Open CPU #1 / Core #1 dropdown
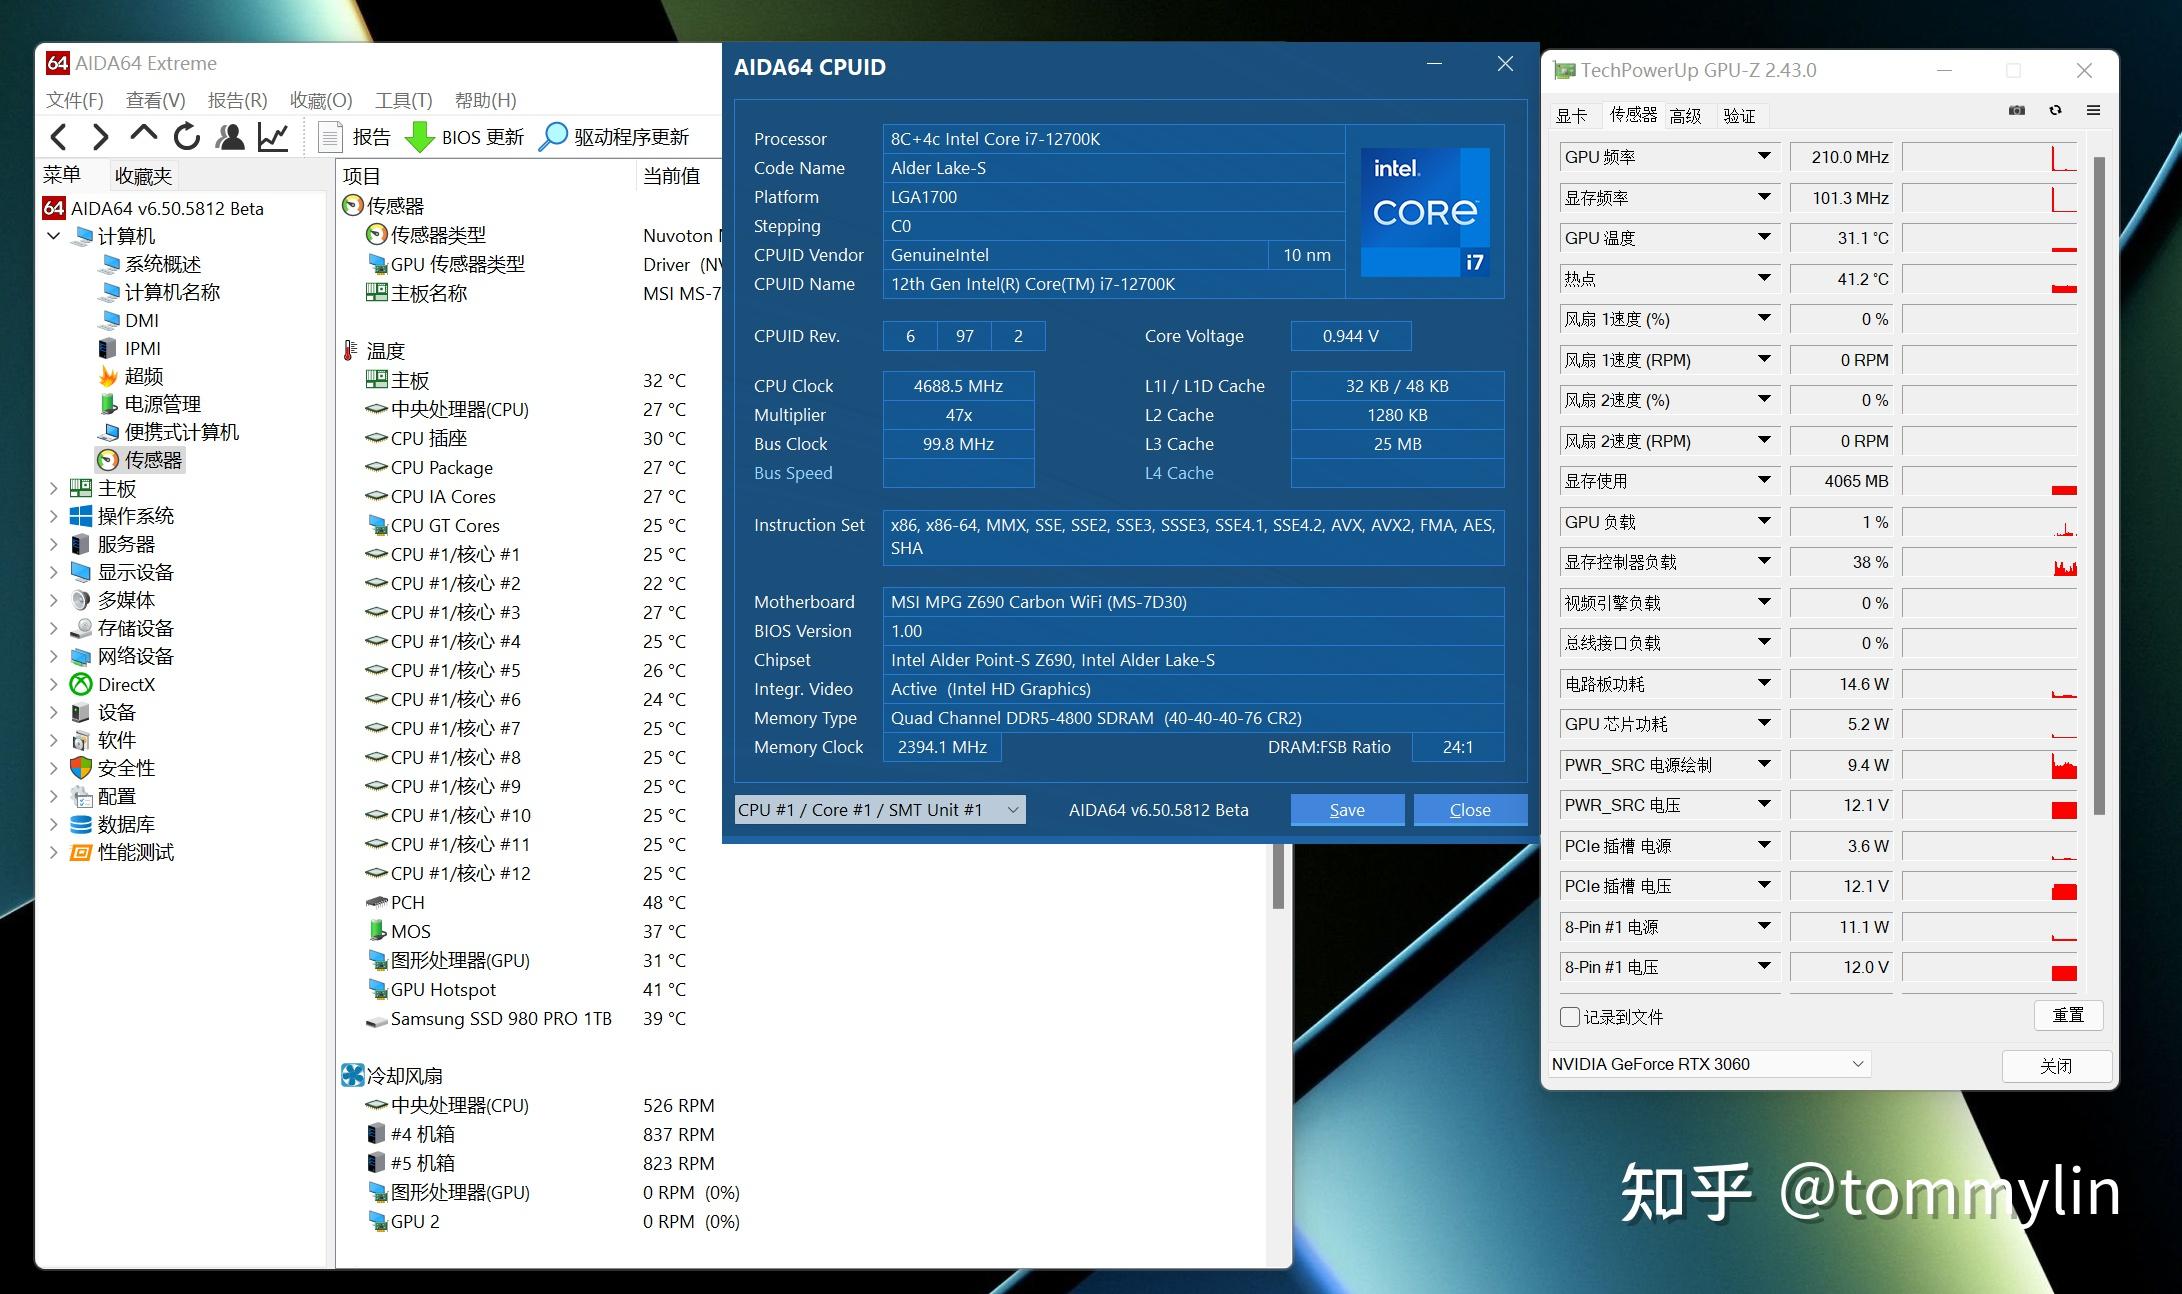Viewport: 2182px width, 1294px height. coord(880,810)
